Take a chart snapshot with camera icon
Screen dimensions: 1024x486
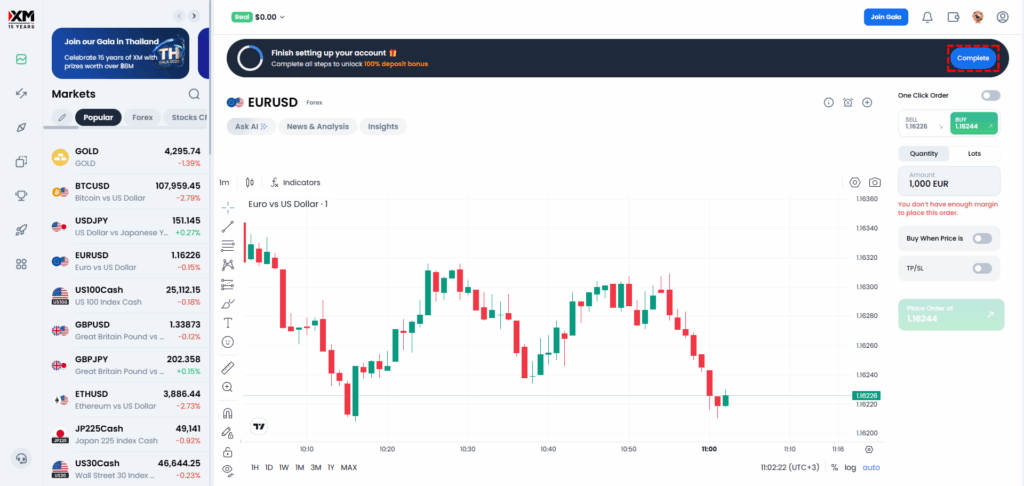click(x=875, y=183)
